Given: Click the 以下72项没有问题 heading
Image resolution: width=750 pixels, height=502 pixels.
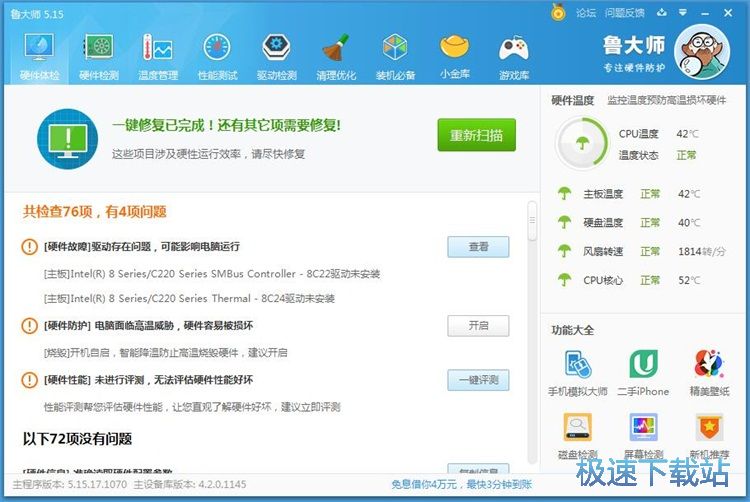Looking at the screenshot, I should (77, 438).
